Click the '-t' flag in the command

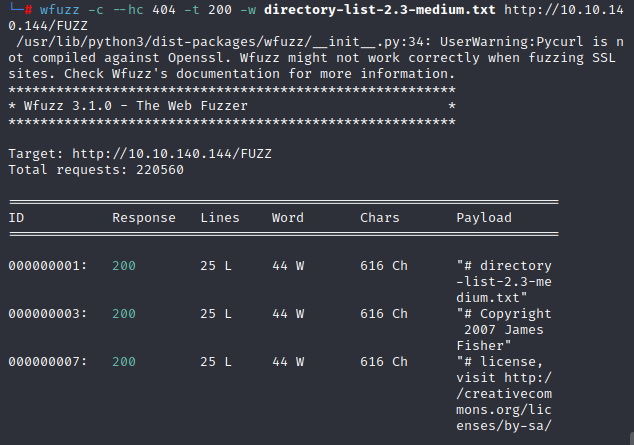coord(192,10)
